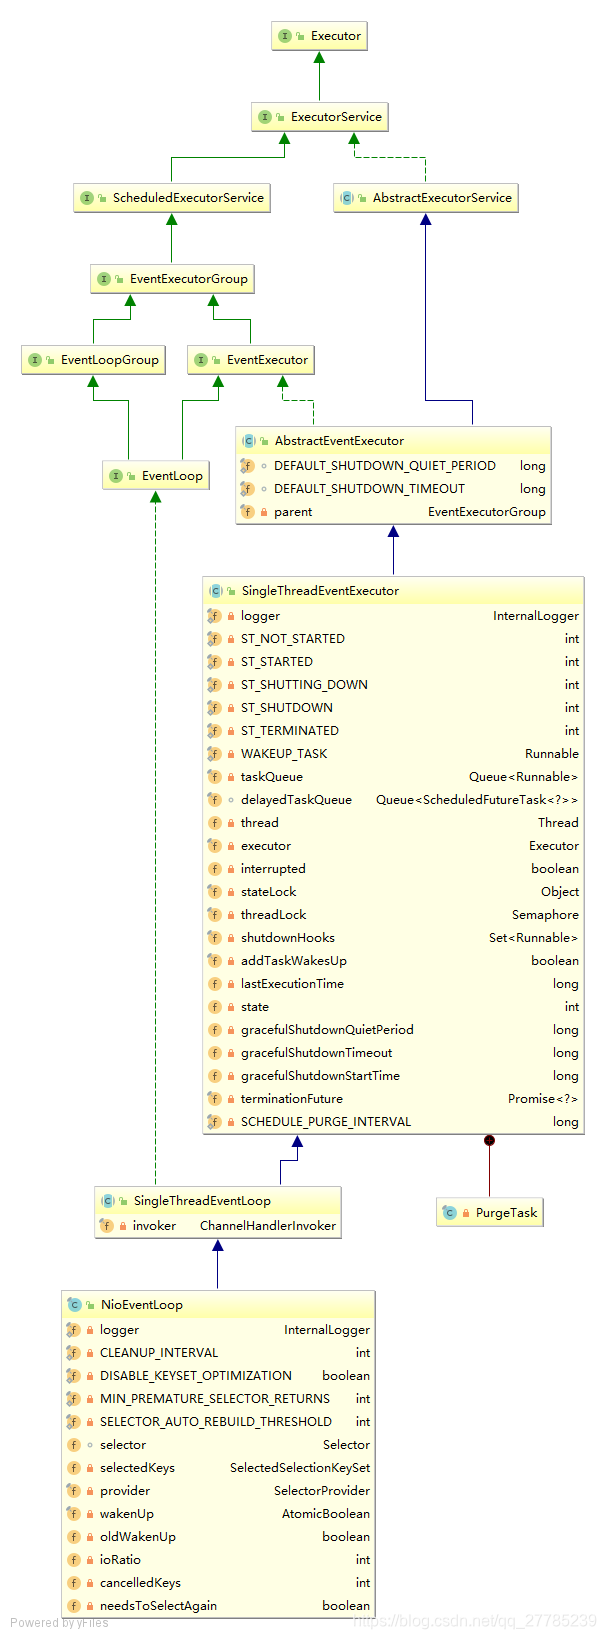The width and height of the screenshot is (606, 1639).
Task: Select the ST_STARTED field row
Action: point(393,662)
